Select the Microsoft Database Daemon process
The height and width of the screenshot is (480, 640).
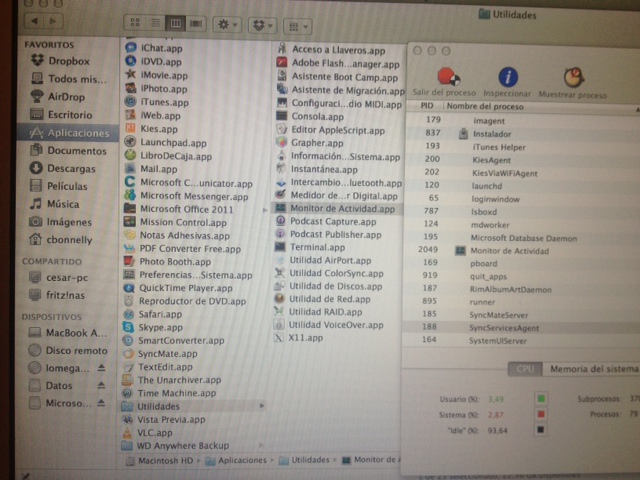click(x=522, y=238)
